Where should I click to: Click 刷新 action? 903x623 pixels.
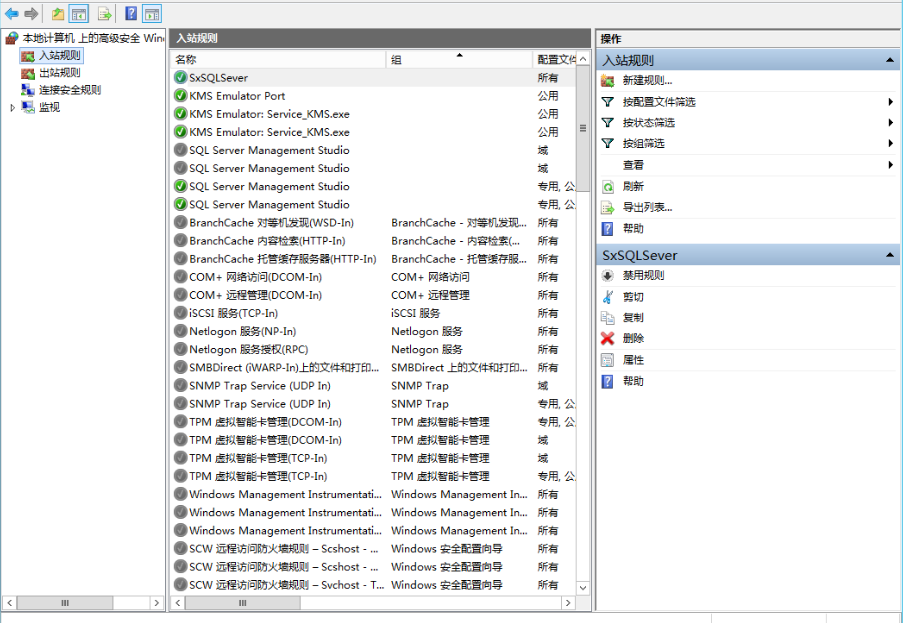633,187
